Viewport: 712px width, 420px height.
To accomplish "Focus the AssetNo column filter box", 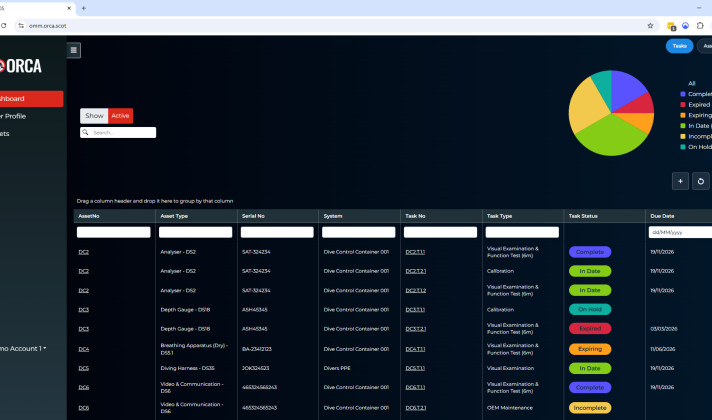I will coord(114,232).
